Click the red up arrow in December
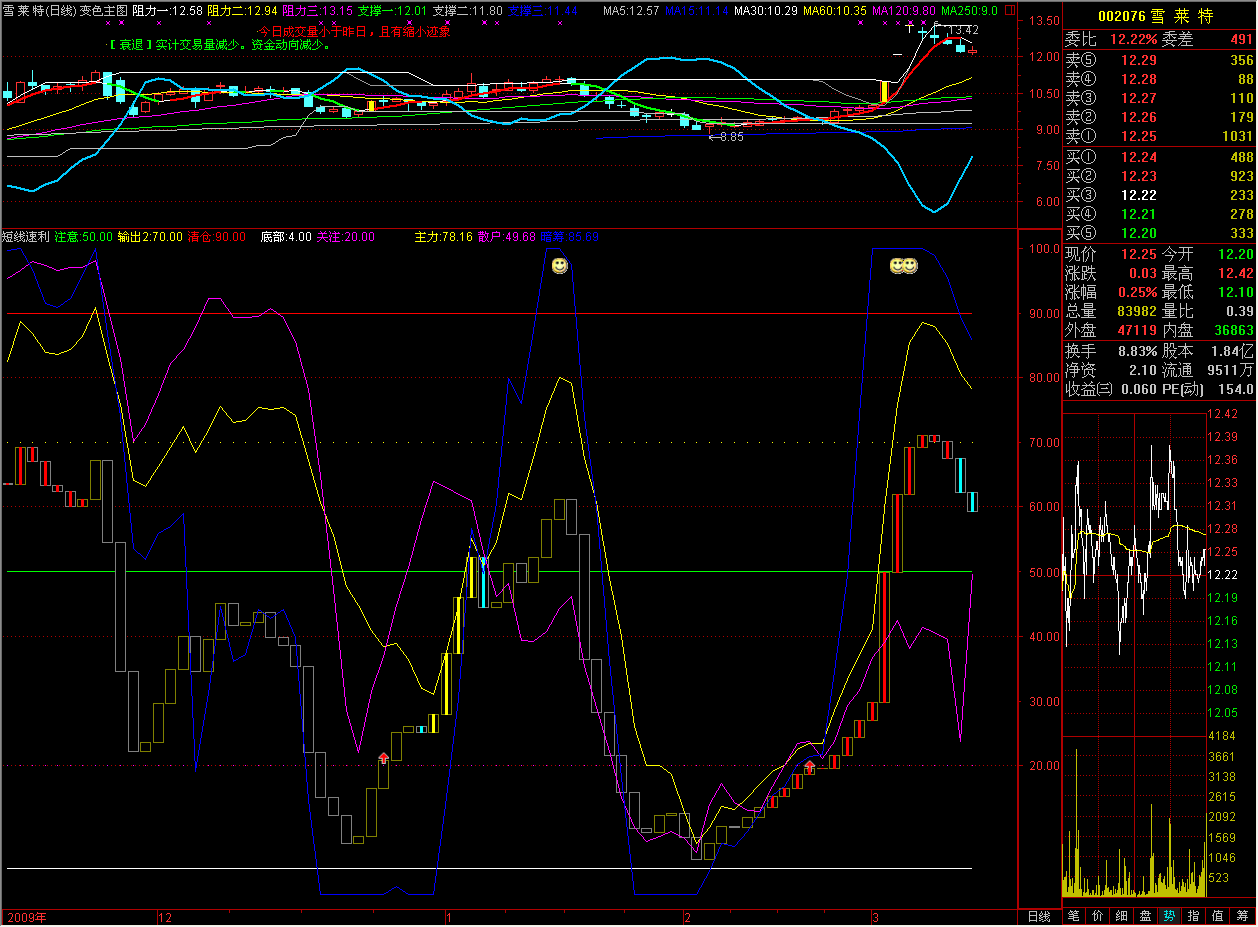Screen dimensions: 1258x927 [x=383, y=759]
